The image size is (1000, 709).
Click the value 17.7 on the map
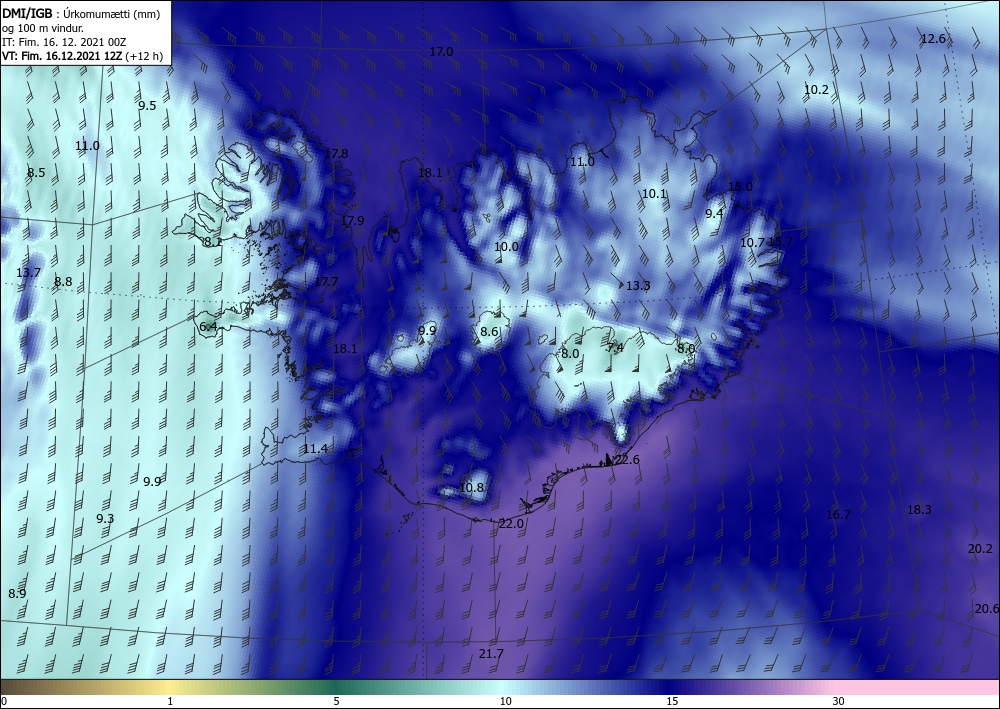[326, 281]
